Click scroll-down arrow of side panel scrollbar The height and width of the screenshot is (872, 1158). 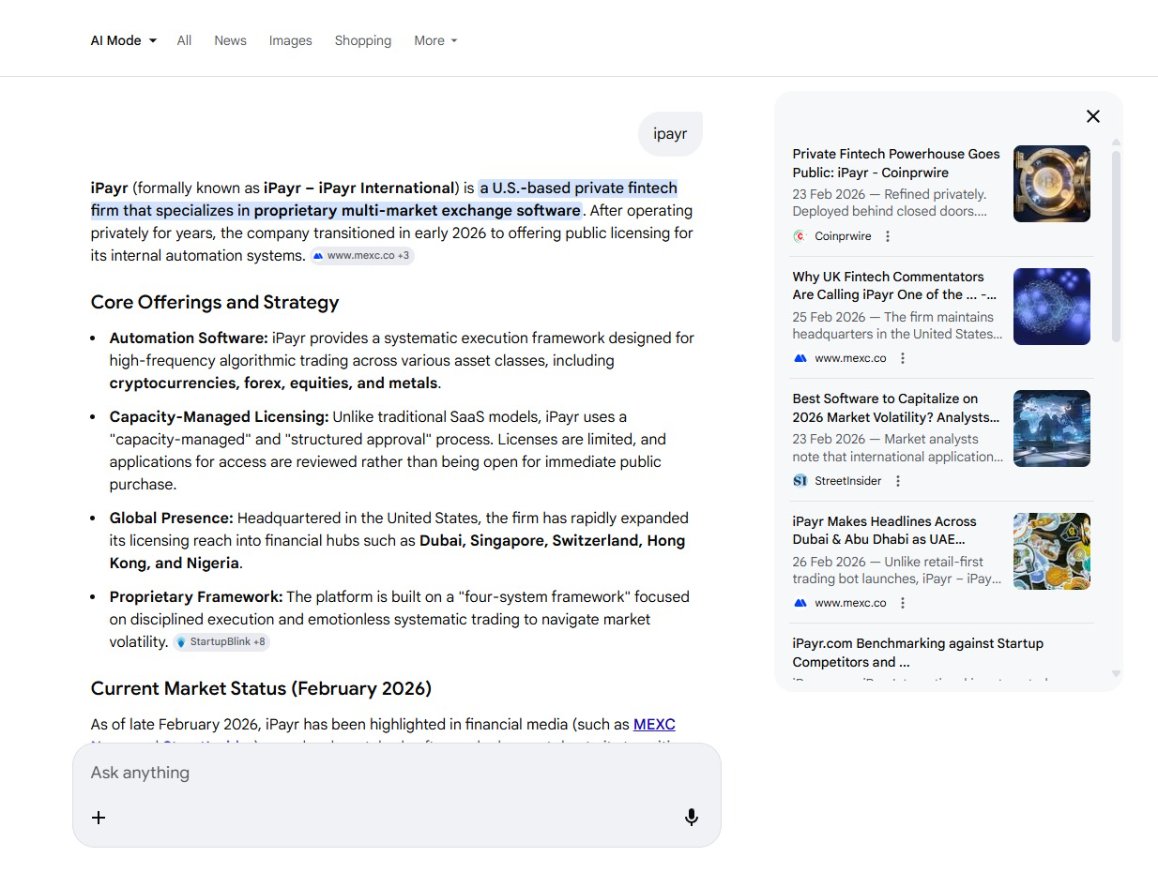point(1116,673)
